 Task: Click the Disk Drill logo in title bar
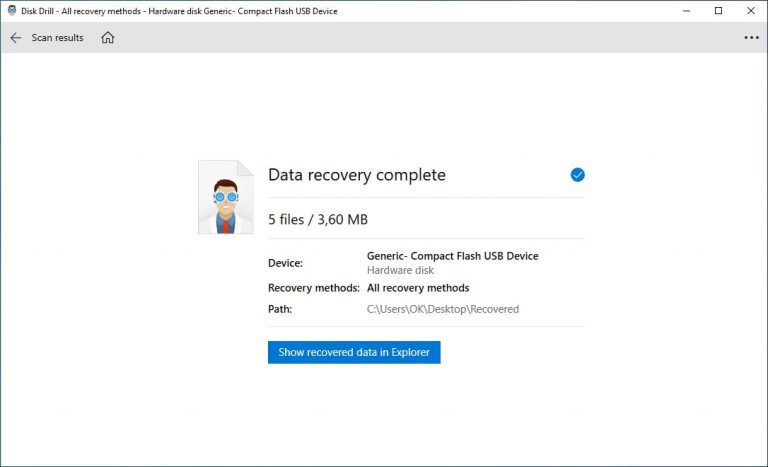coord(10,11)
